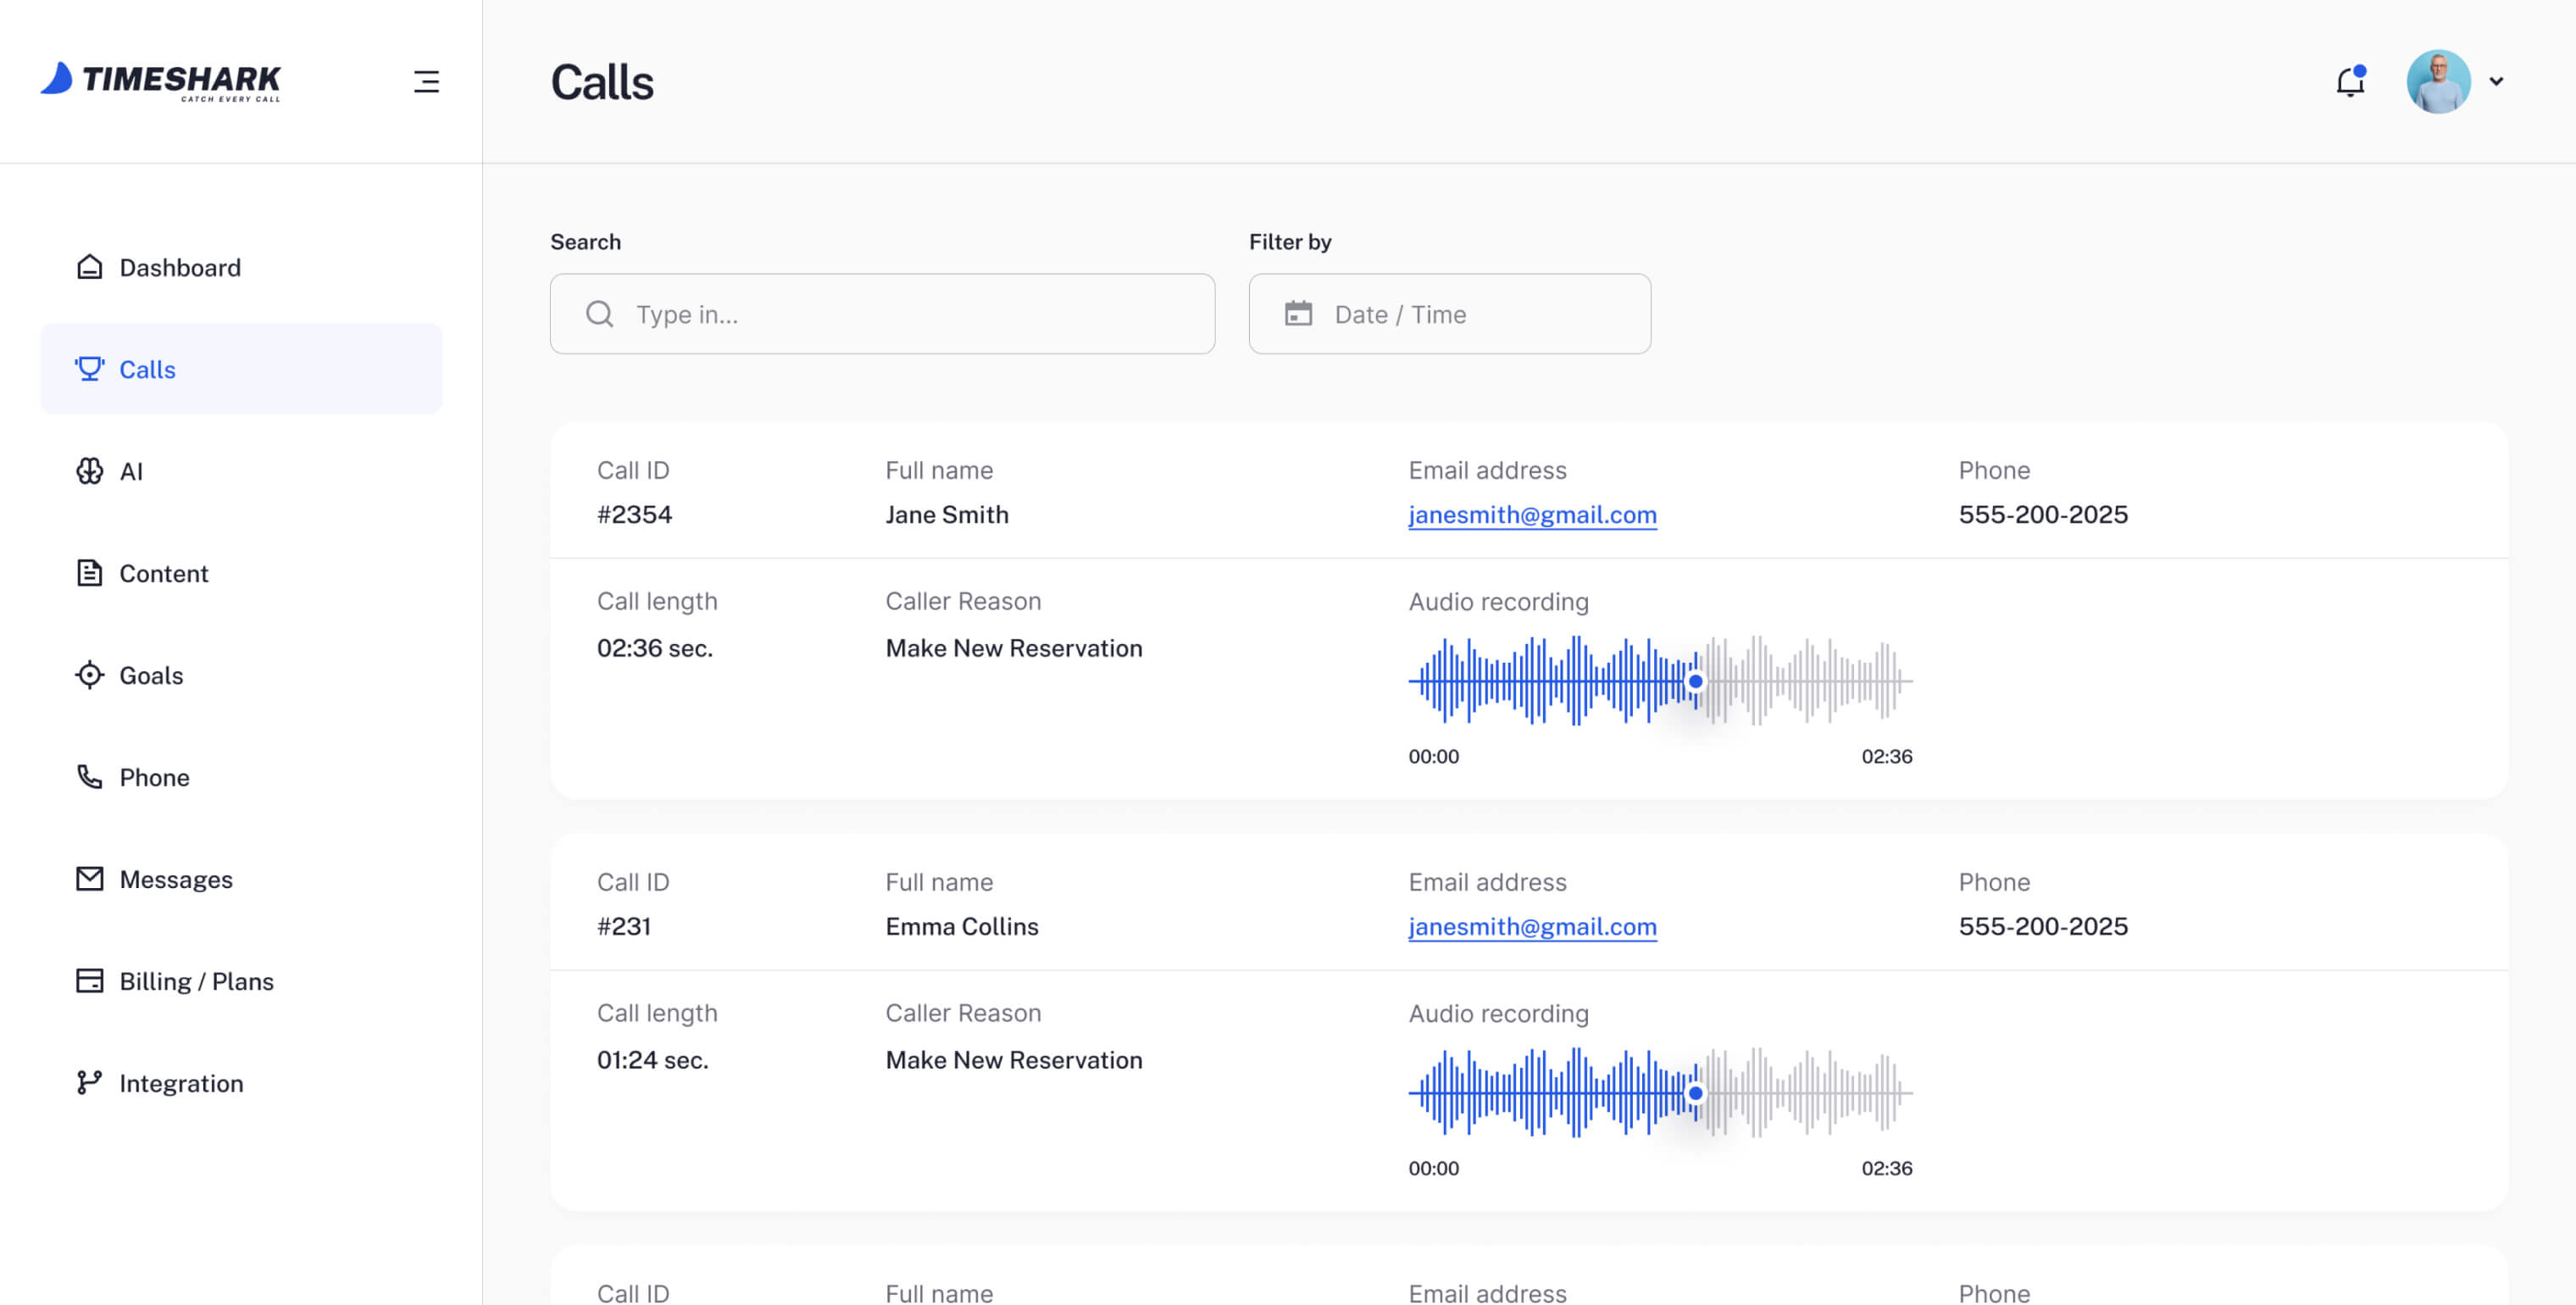Screen dimensions: 2576x1305
Task: Expand the profile dropdown chevron
Action: pos(2496,82)
